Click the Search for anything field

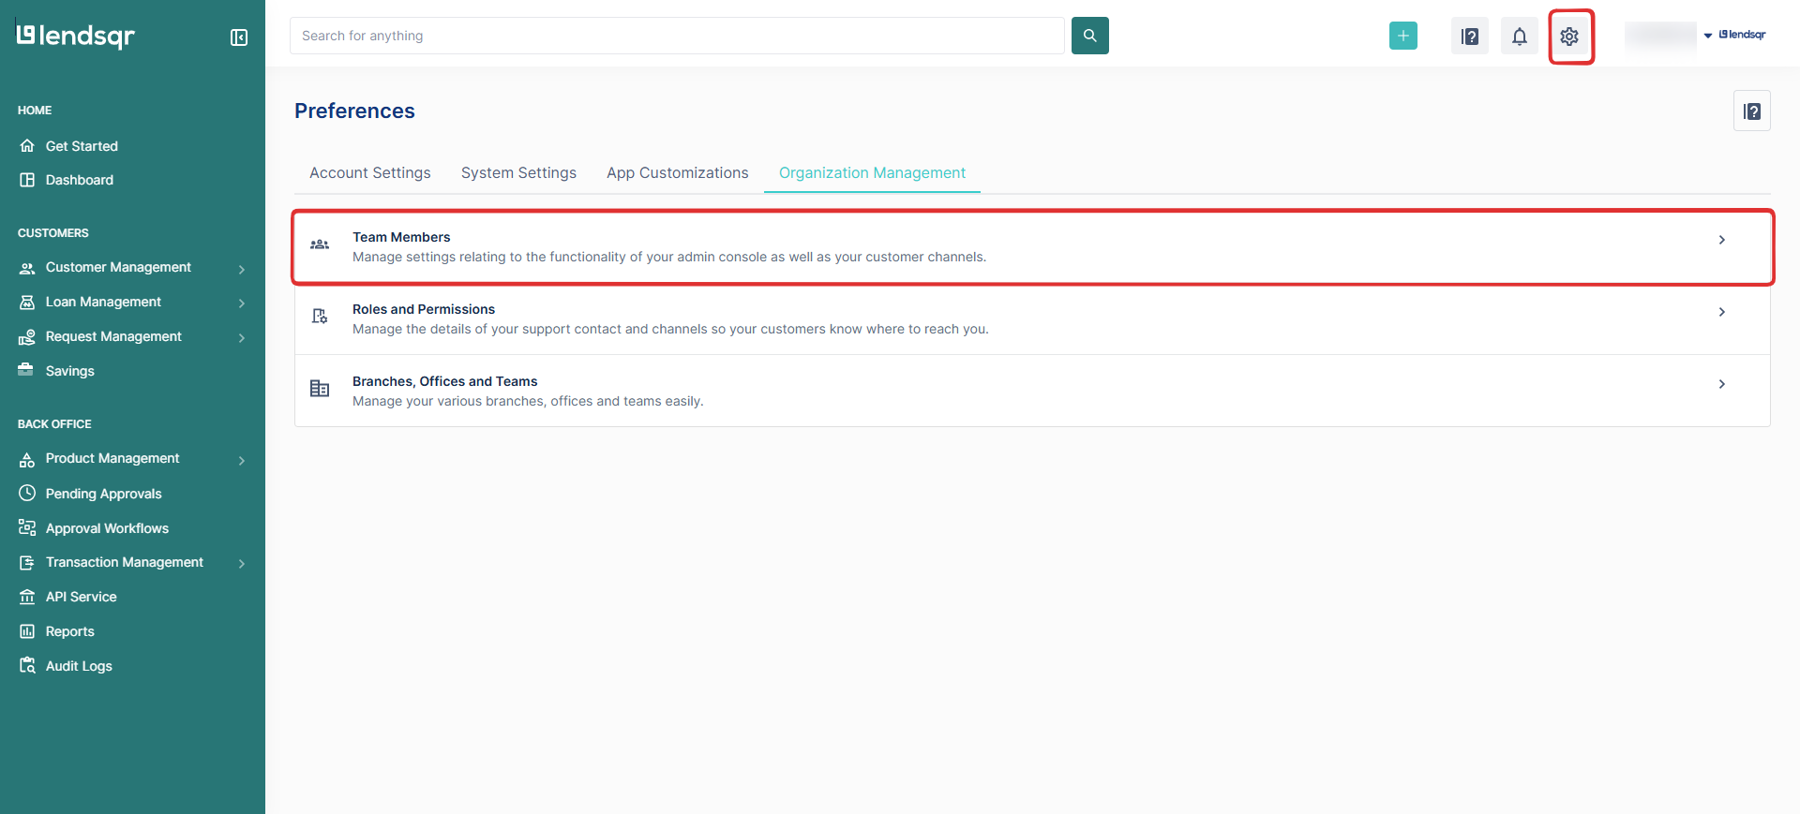[x=677, y=36]
